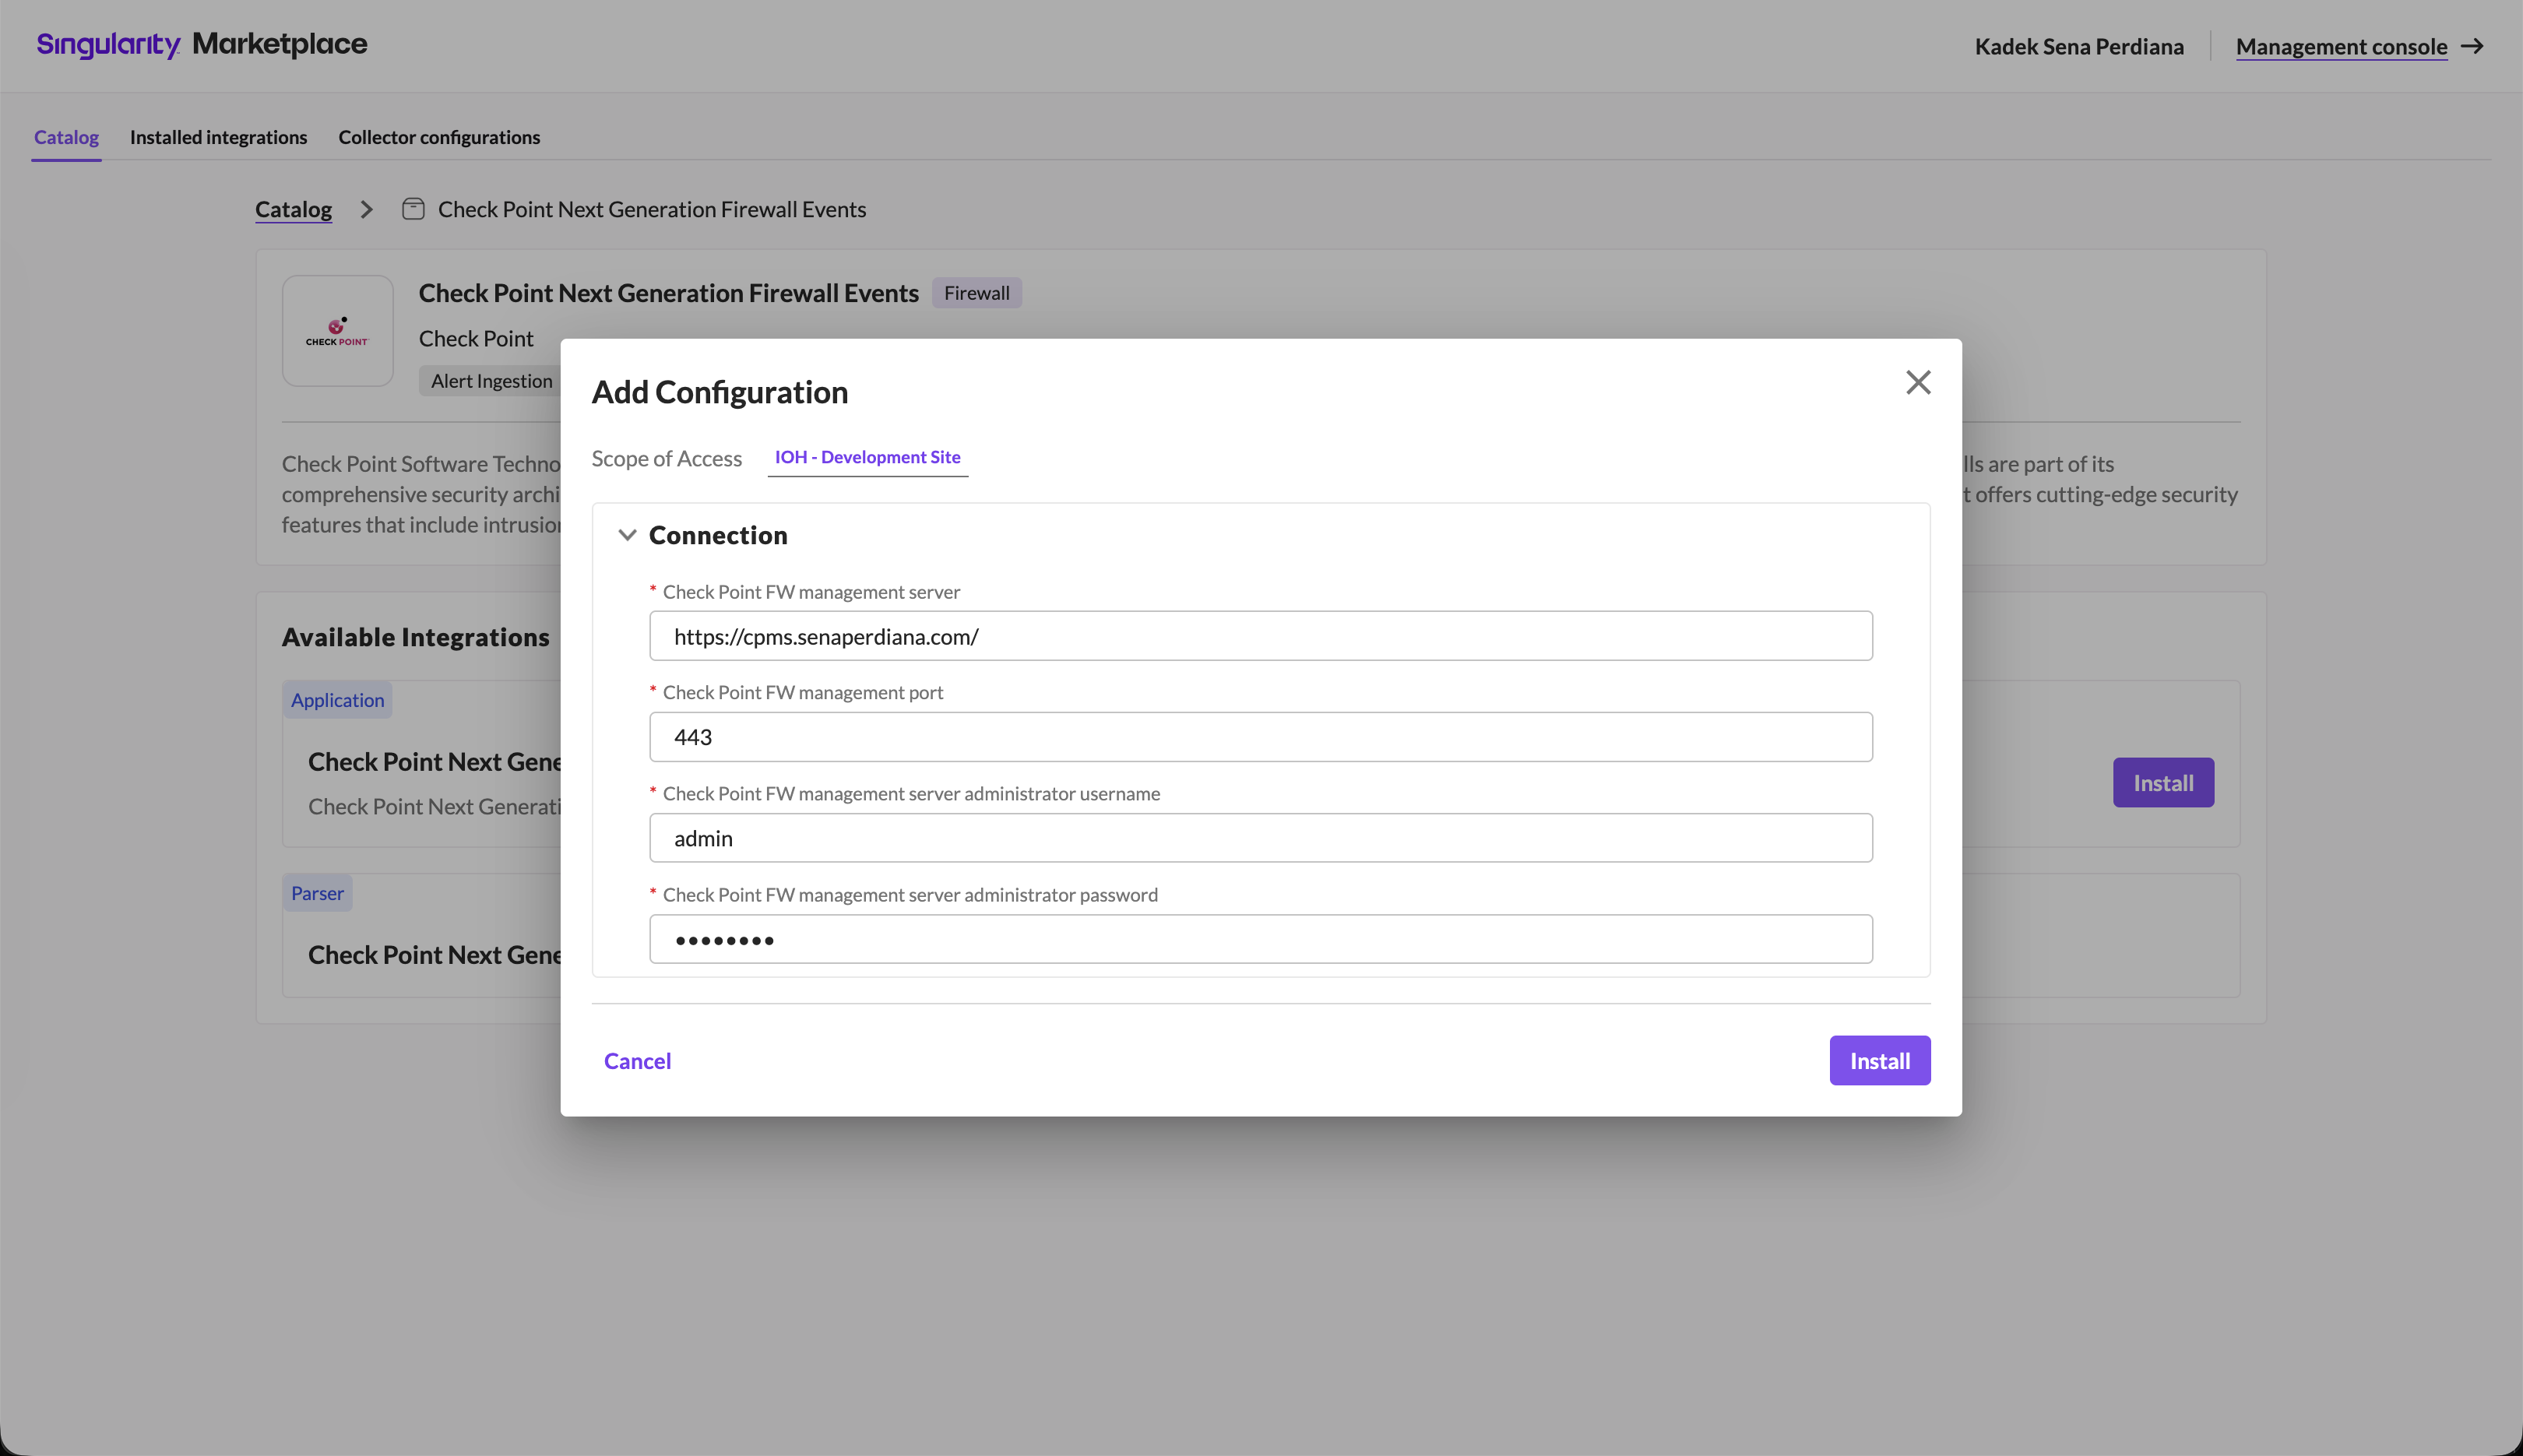Go to Catalog breadcrumb link
Image resolution: width=2523 pixels, height=1456 pixels.
pyautogui.click(x=293, y=209)
